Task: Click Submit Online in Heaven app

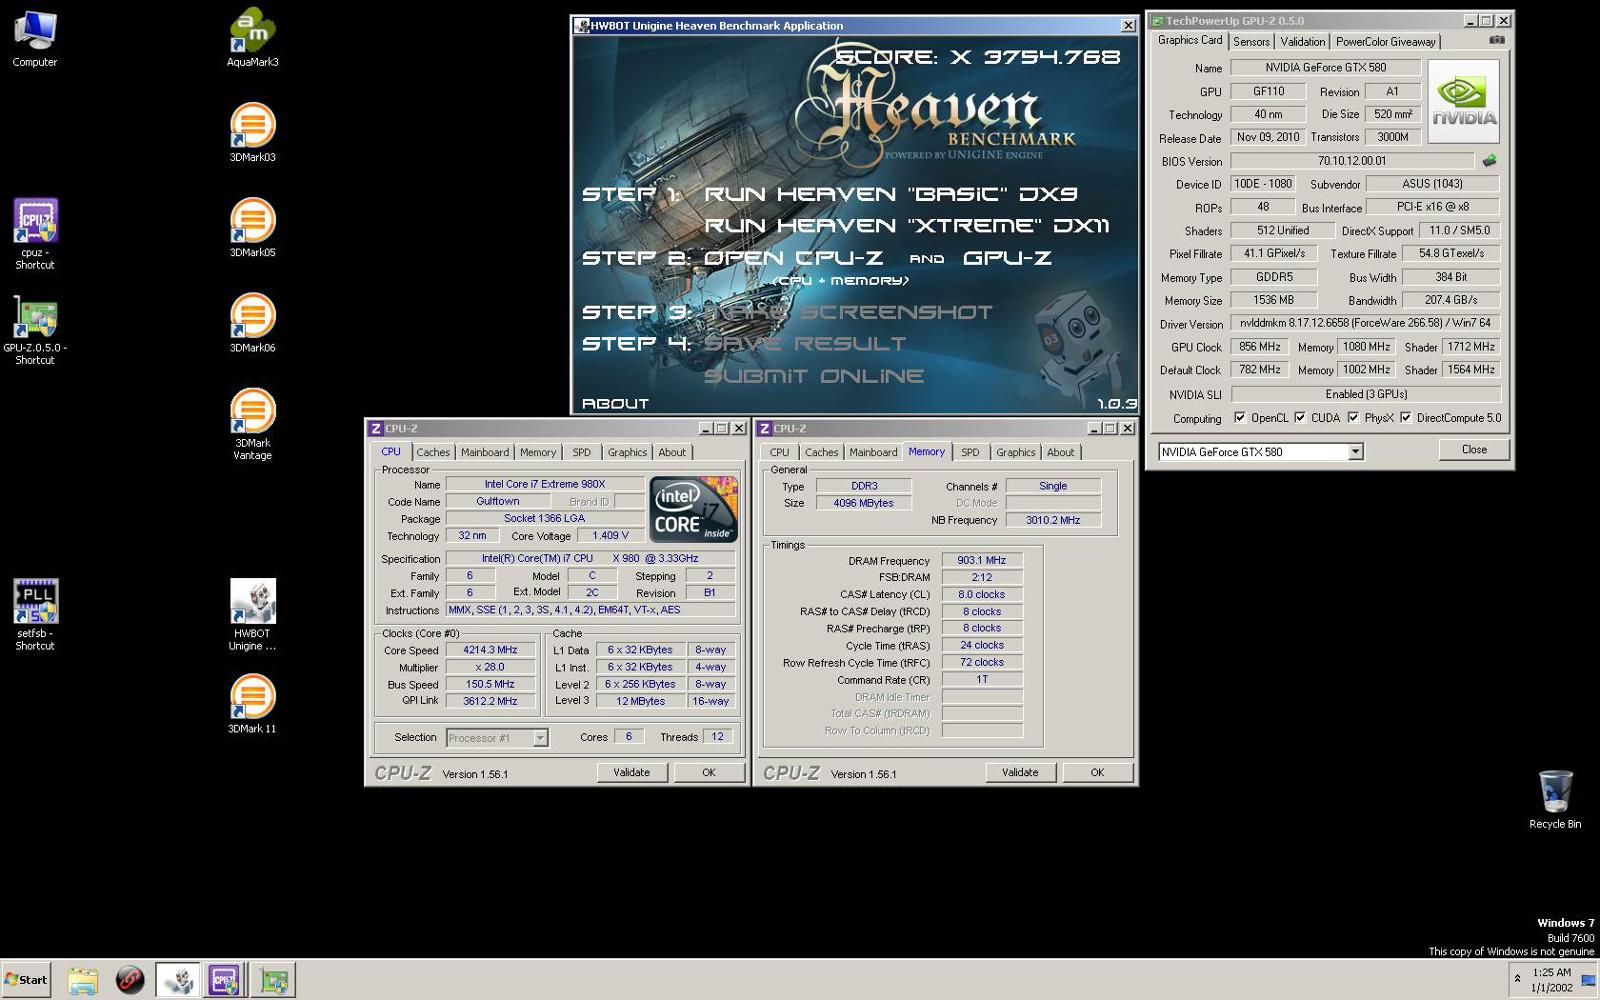Action: point(814,376)
